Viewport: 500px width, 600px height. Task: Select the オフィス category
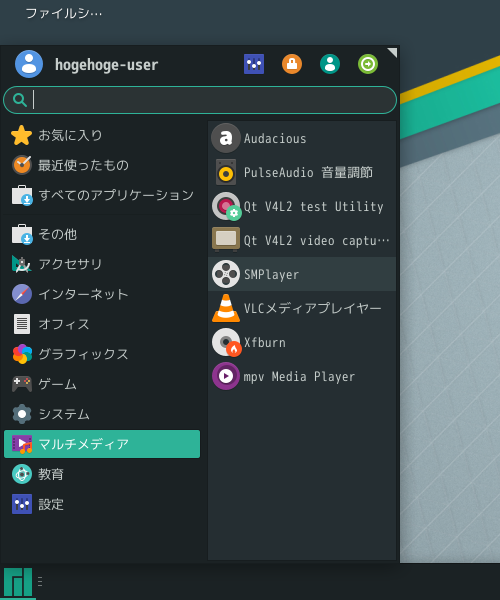(x=102, y=324)
